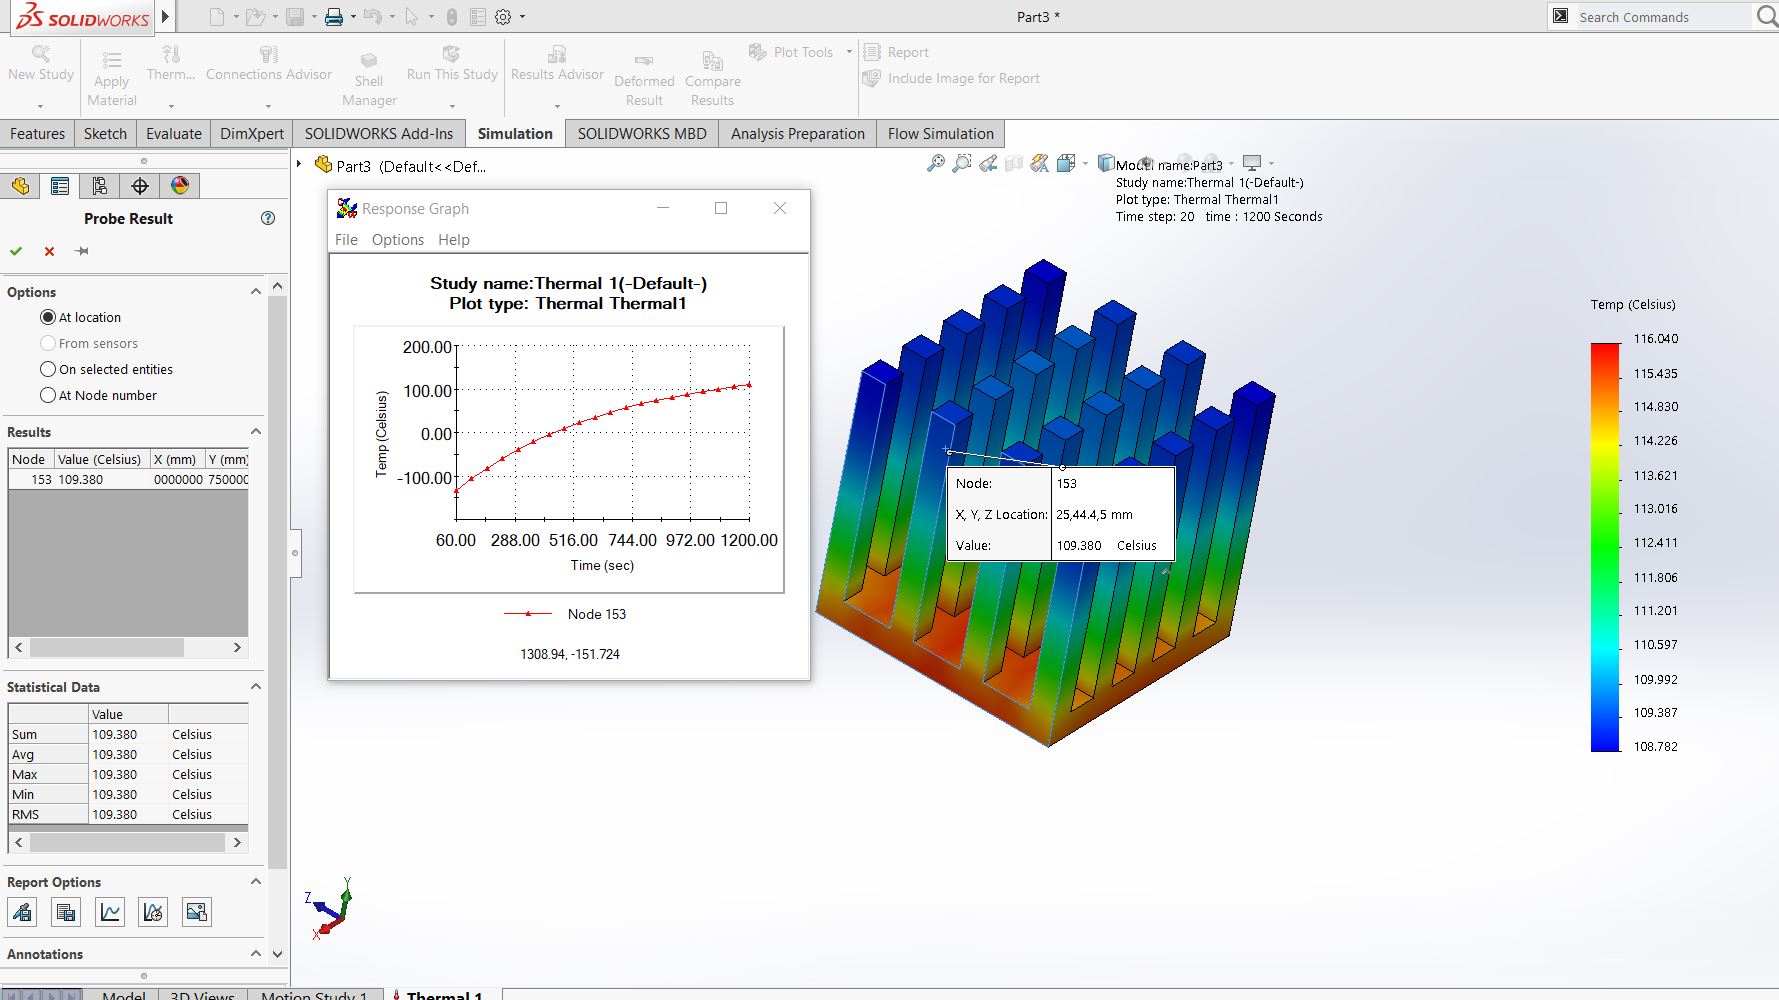
Task: Open the Plot Tools dropdown arrow
Action: (849, 52)
